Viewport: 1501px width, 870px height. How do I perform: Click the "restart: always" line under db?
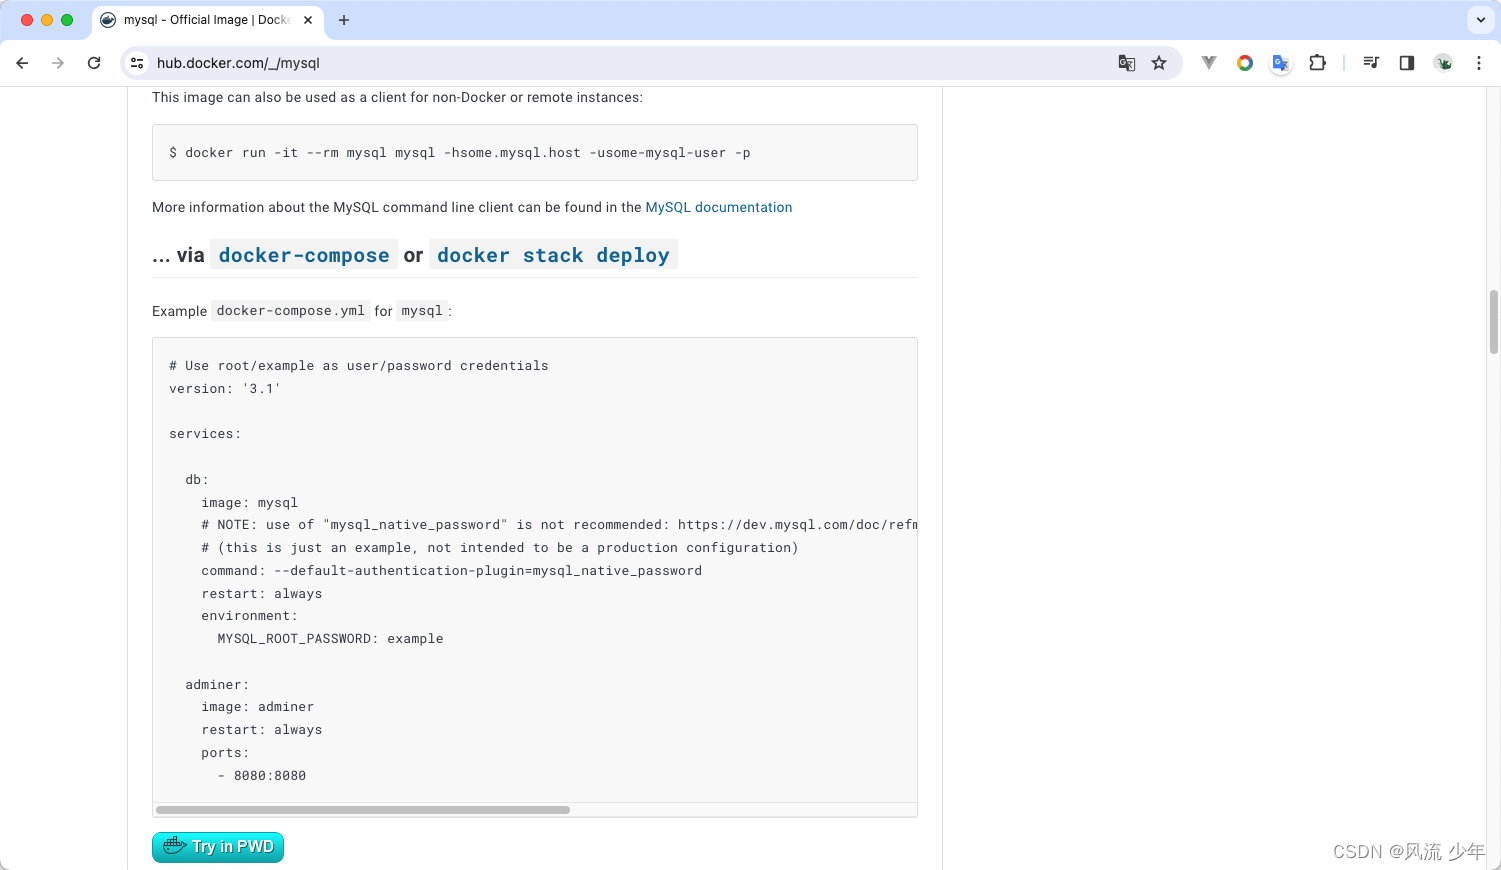point(262,594)
